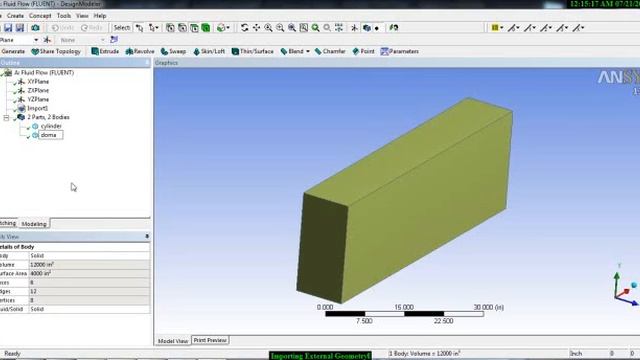640x360 pixels.
Task: Activate the Pan view tool
Action: coord(256,28)
